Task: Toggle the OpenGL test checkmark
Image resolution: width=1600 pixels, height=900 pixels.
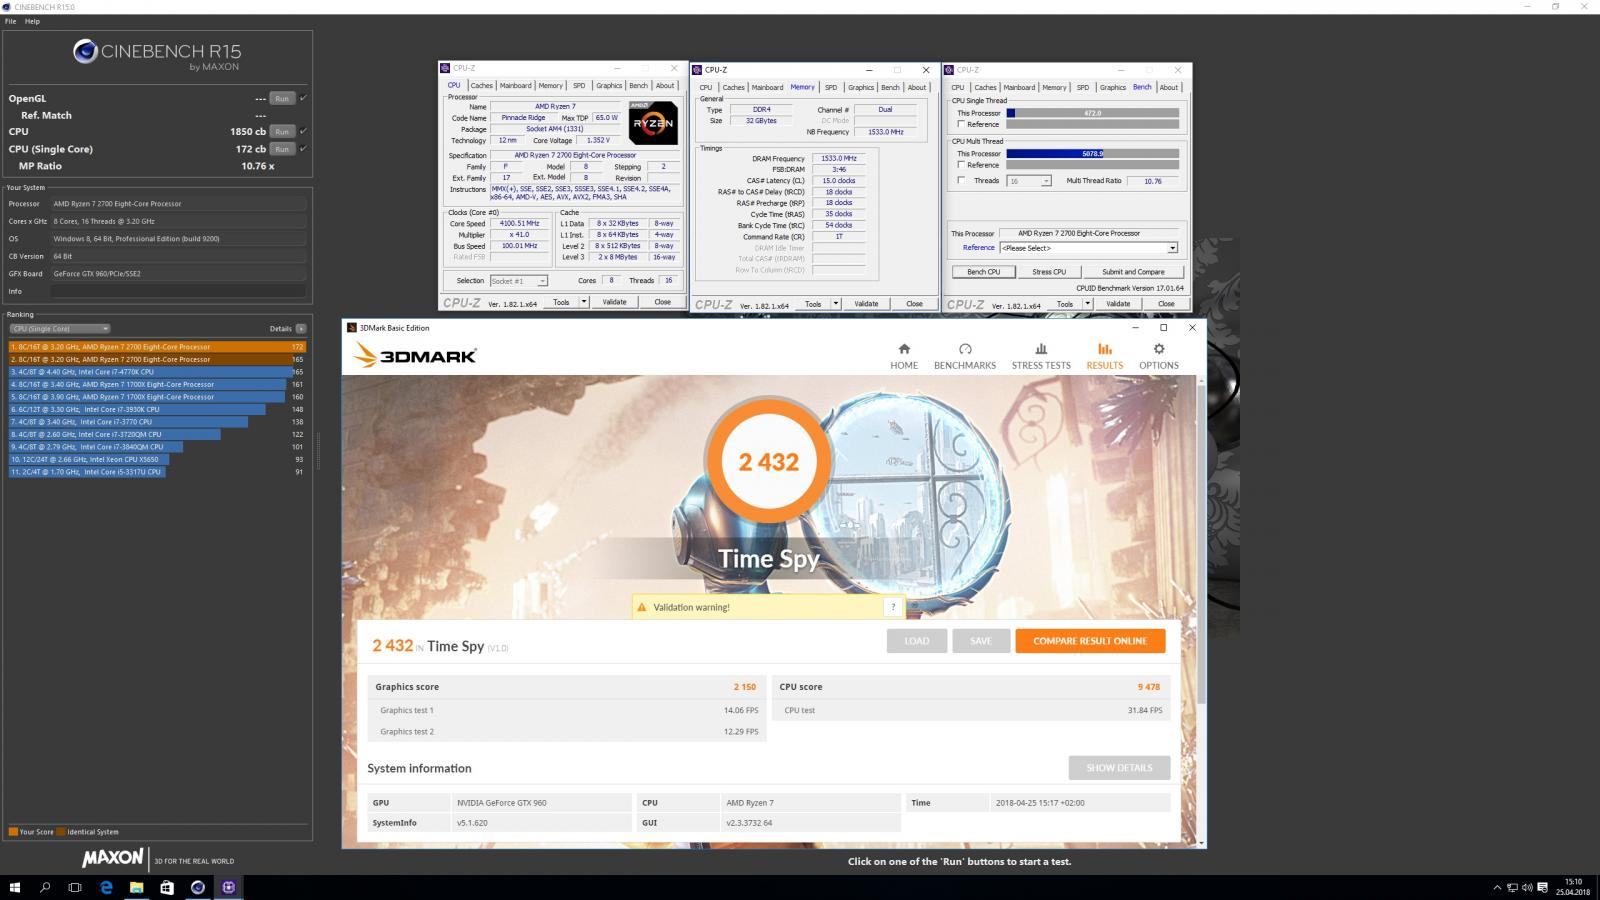Action: pos(303,98)
